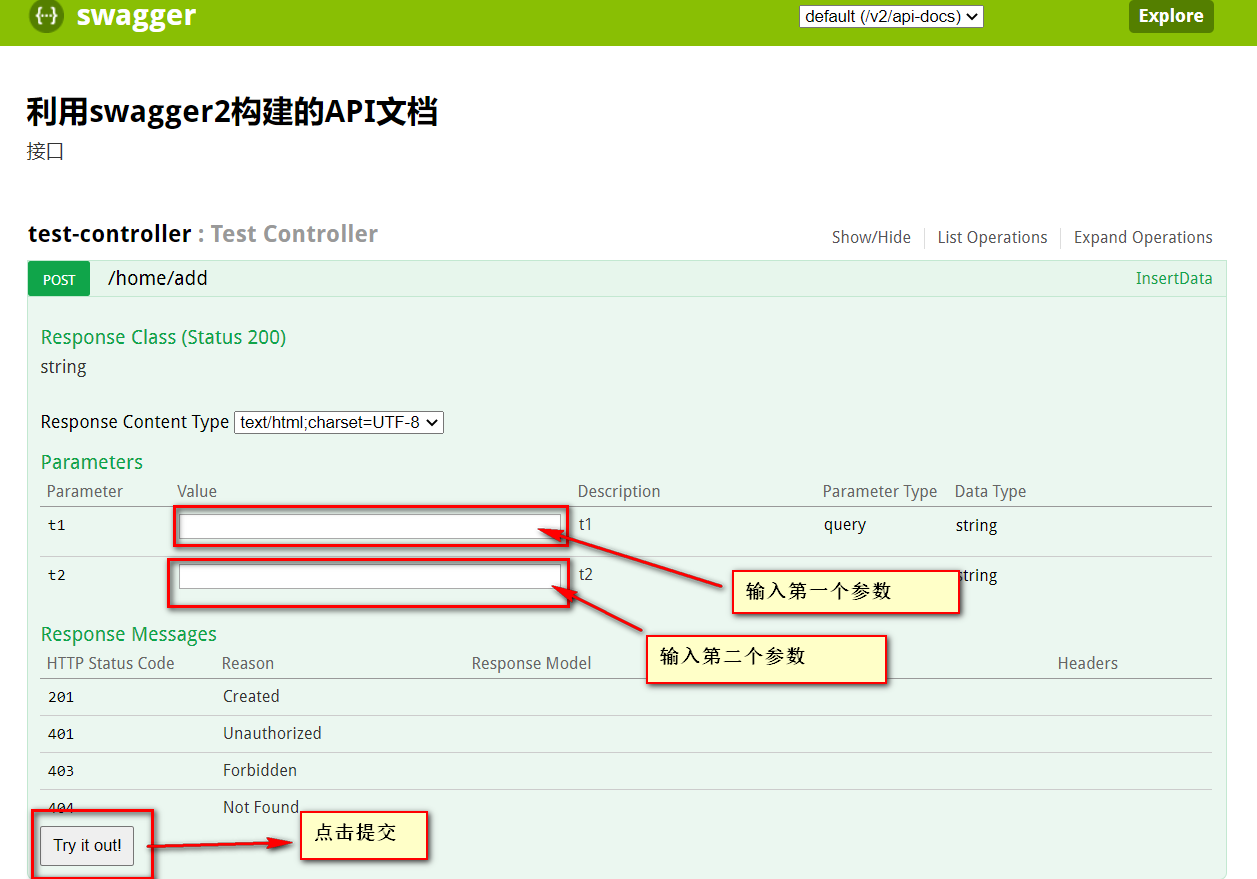Viewport: 1257px width, 879px height.
Task: Open the API definition dropdown in header
Action: [x=890, y=16]
